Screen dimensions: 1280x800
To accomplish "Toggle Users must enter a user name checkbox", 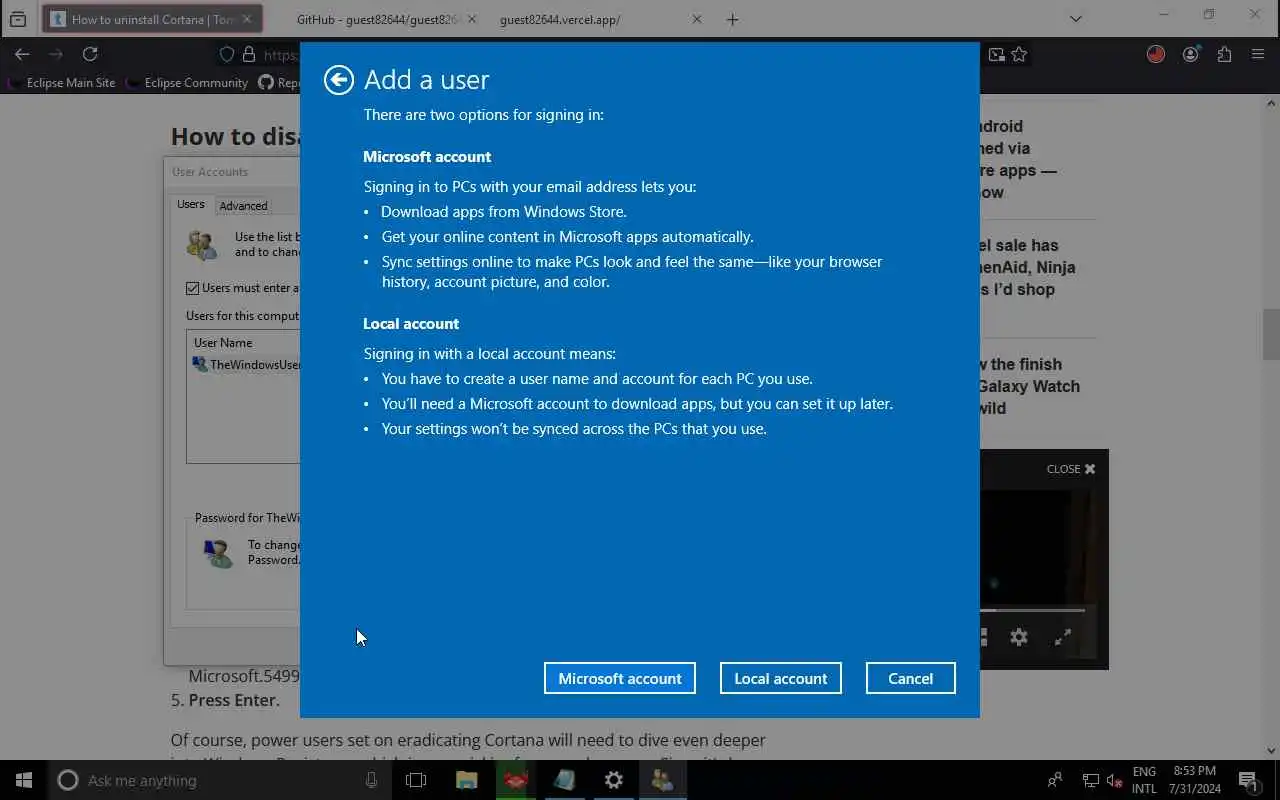I will (x=193, y=288).
